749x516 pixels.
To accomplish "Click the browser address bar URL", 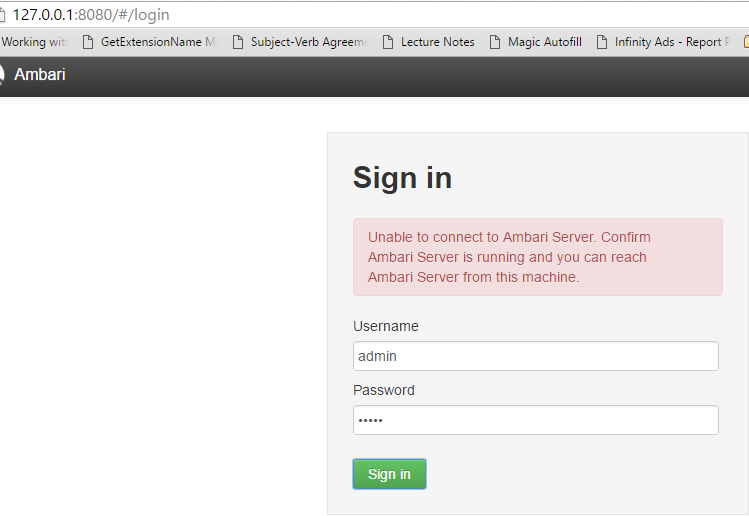I will [91, 15].
